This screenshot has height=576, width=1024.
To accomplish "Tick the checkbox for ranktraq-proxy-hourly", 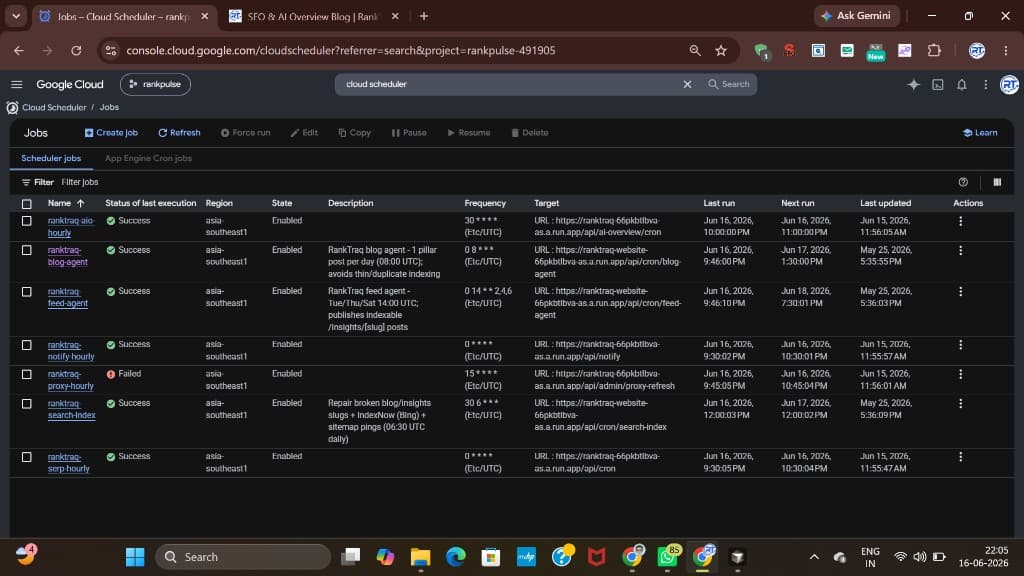I will [27, 374].
